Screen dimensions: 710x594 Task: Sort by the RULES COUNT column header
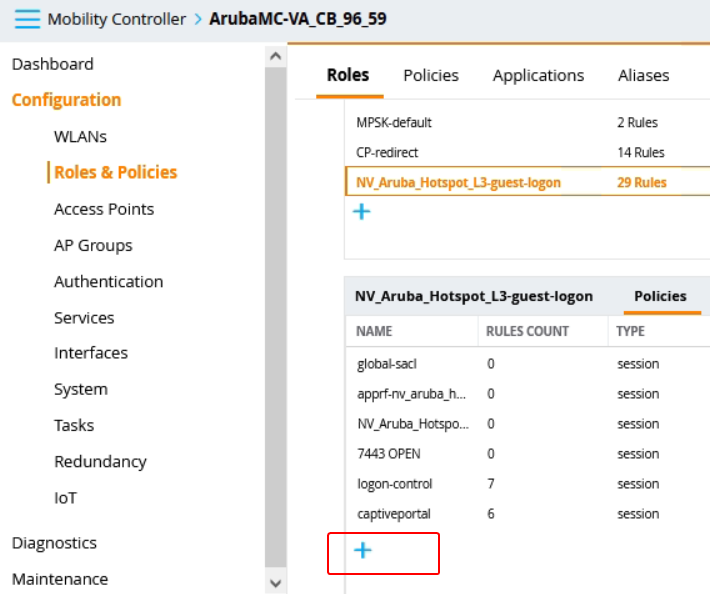[x=527, y=331]
